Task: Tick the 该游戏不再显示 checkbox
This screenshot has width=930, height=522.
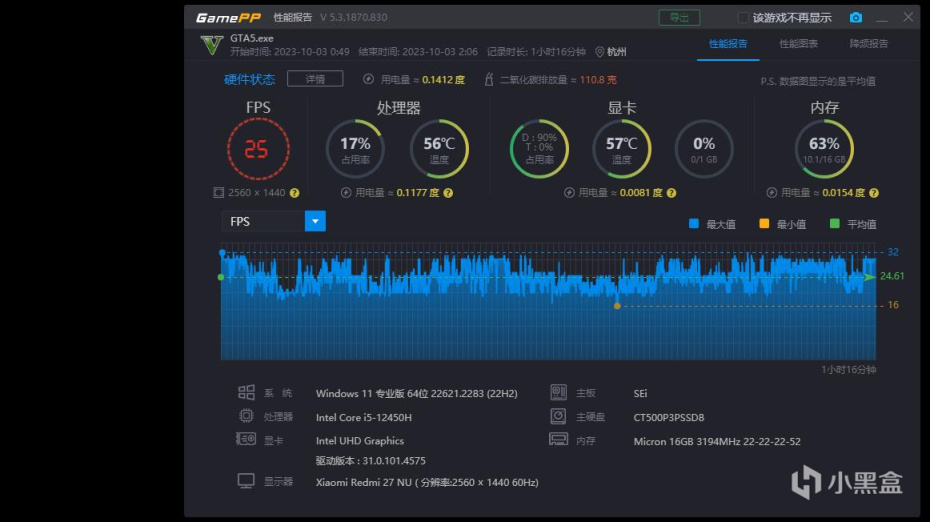Action: 743,18
